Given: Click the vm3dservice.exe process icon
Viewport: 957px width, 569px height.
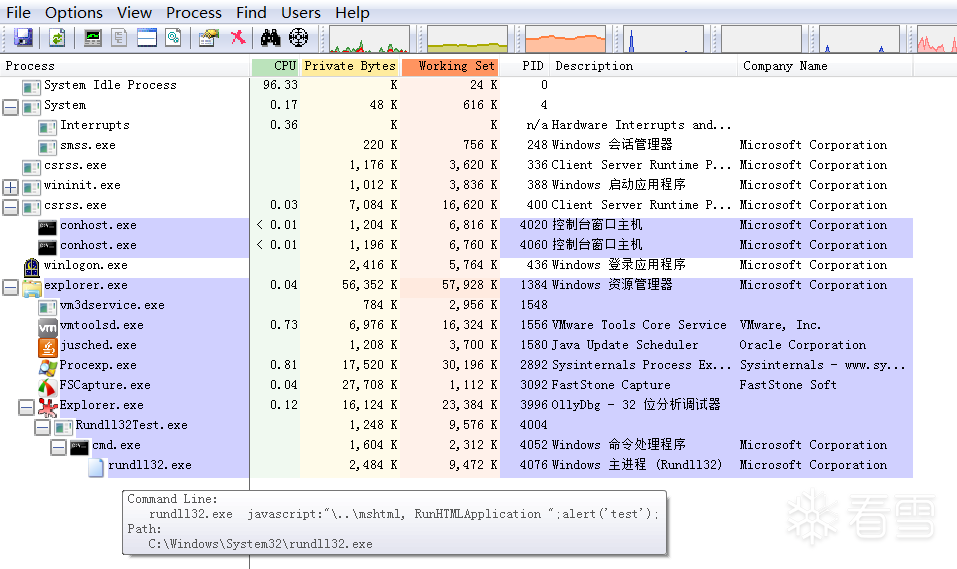Looking at the screenshot, I should point(48,308).
